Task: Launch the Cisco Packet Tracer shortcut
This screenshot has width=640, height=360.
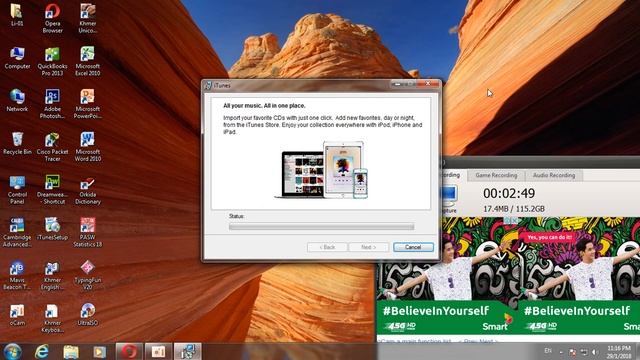Action: (52, 147)
